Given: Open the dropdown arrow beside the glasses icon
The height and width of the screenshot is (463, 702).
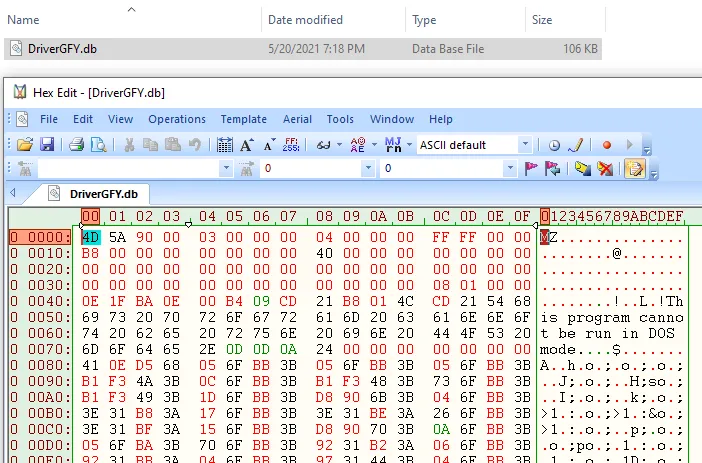Looking at the screenshot, I should (x=339, y=145).
